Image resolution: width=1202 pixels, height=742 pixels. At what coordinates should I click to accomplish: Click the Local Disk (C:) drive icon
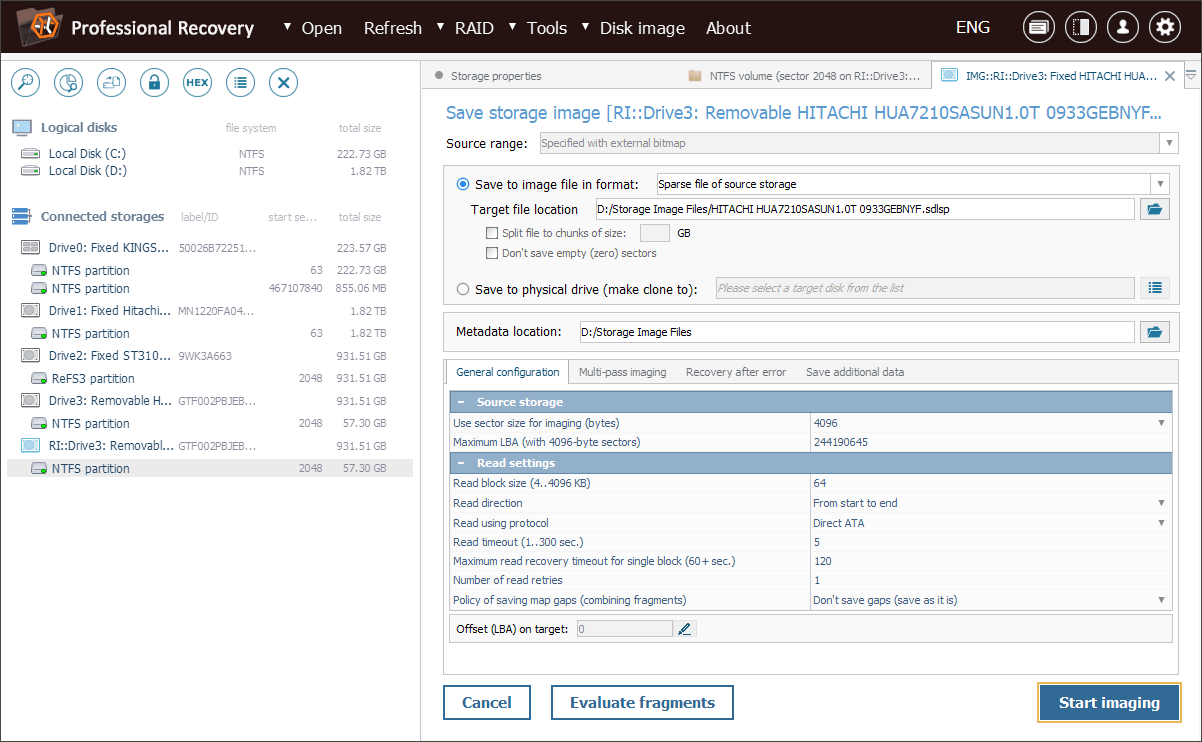(x=31, y=154)
